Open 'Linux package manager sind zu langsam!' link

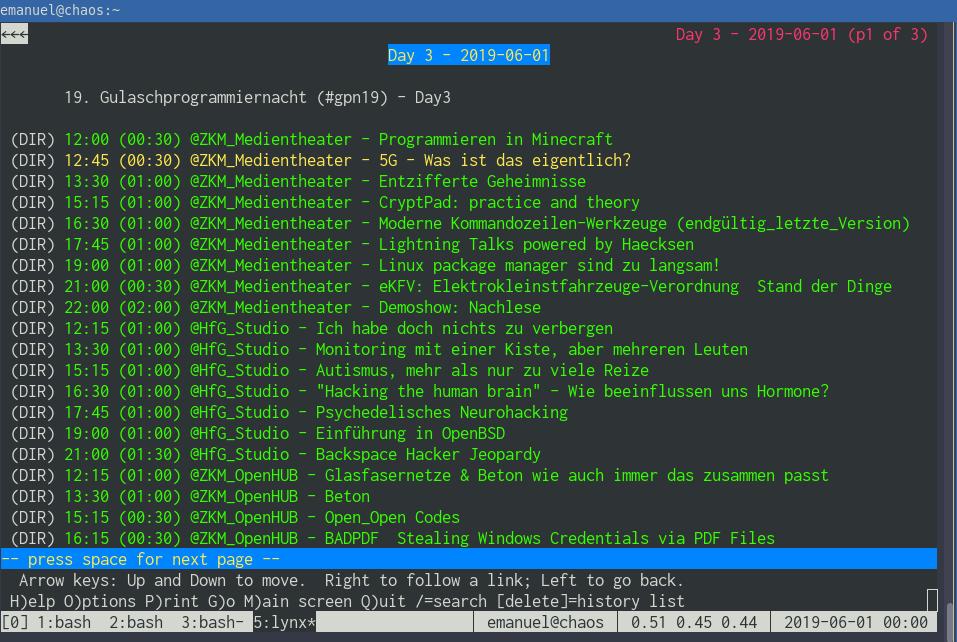(x=392, y=266)
